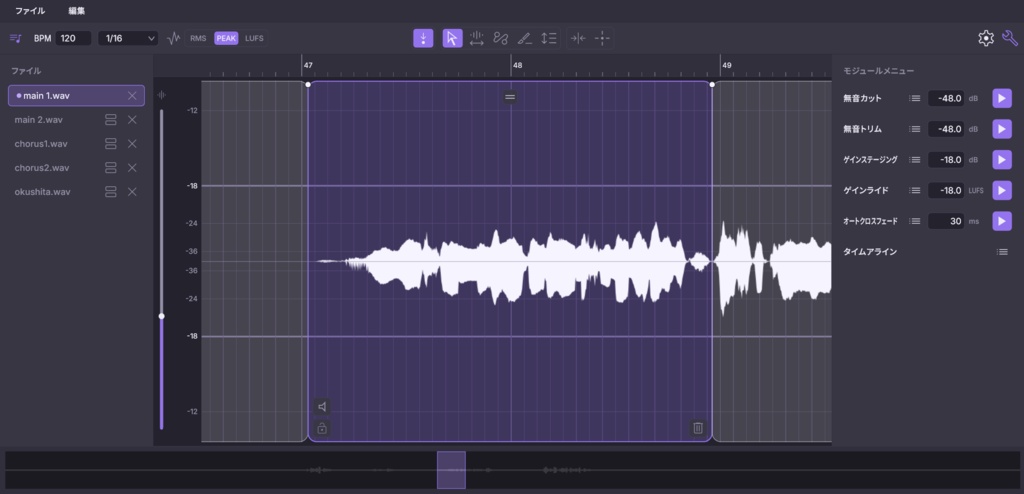The height and width of the screenshot is (494, 1024).
Task: Toggle stack icon for chorus1.wav
Action: tap(110, 144)
